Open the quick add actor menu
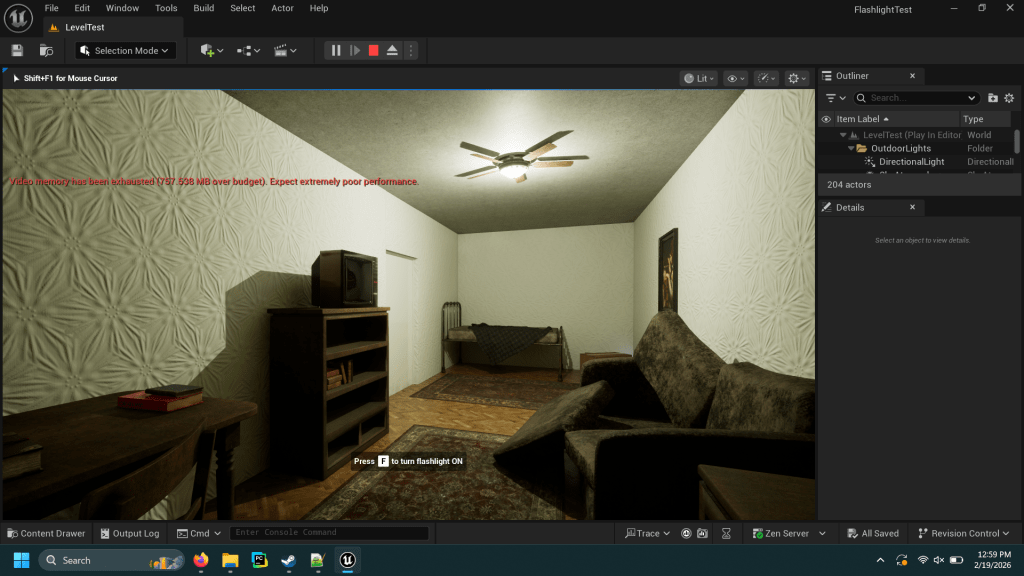Viewport: 1024px width, 576px height. point(211,50)
